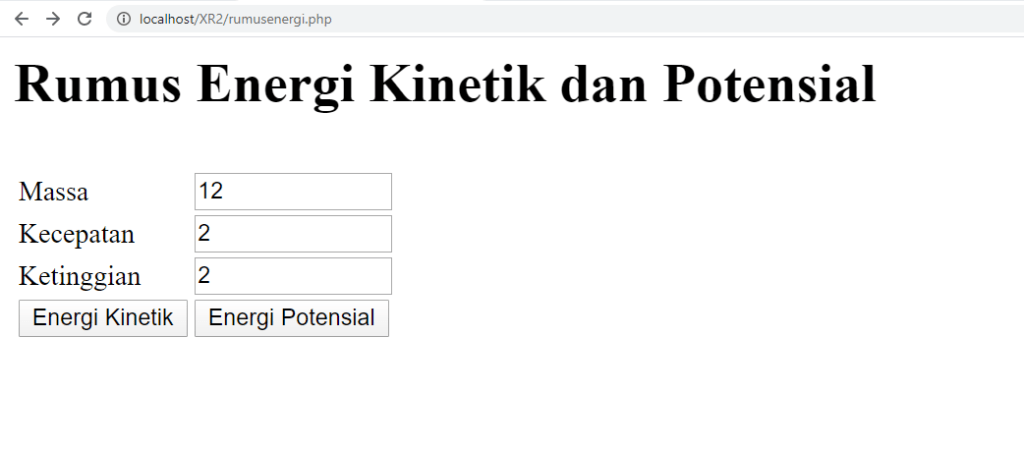Calculate using the Energi Potensial button
The height and width of the screenshot is (450, 1024).
click(291, 318)
